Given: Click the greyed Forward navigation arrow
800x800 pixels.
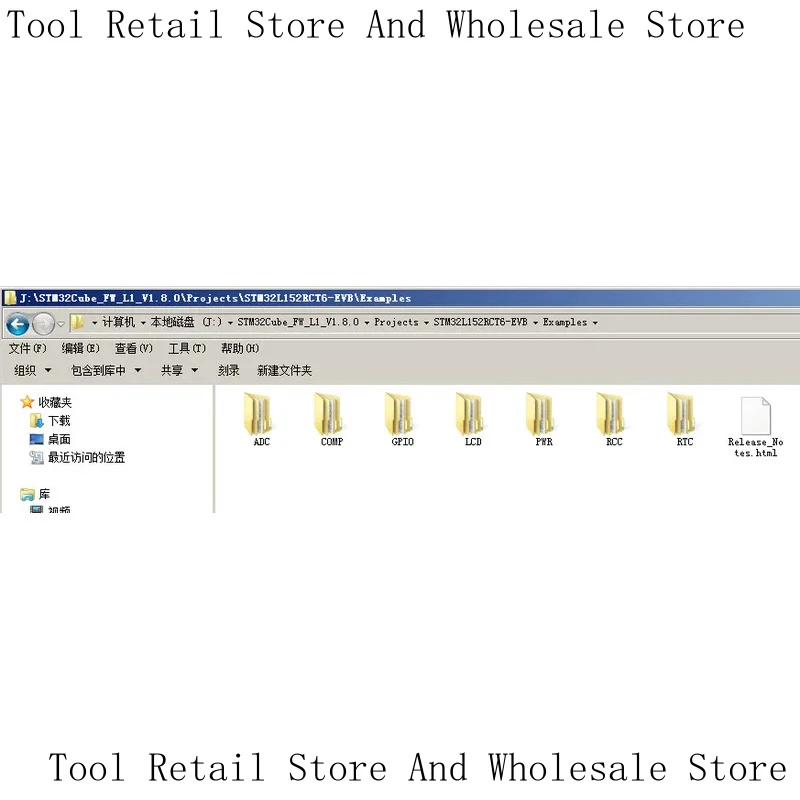Looking at the screenshot, I should (43, 323).
